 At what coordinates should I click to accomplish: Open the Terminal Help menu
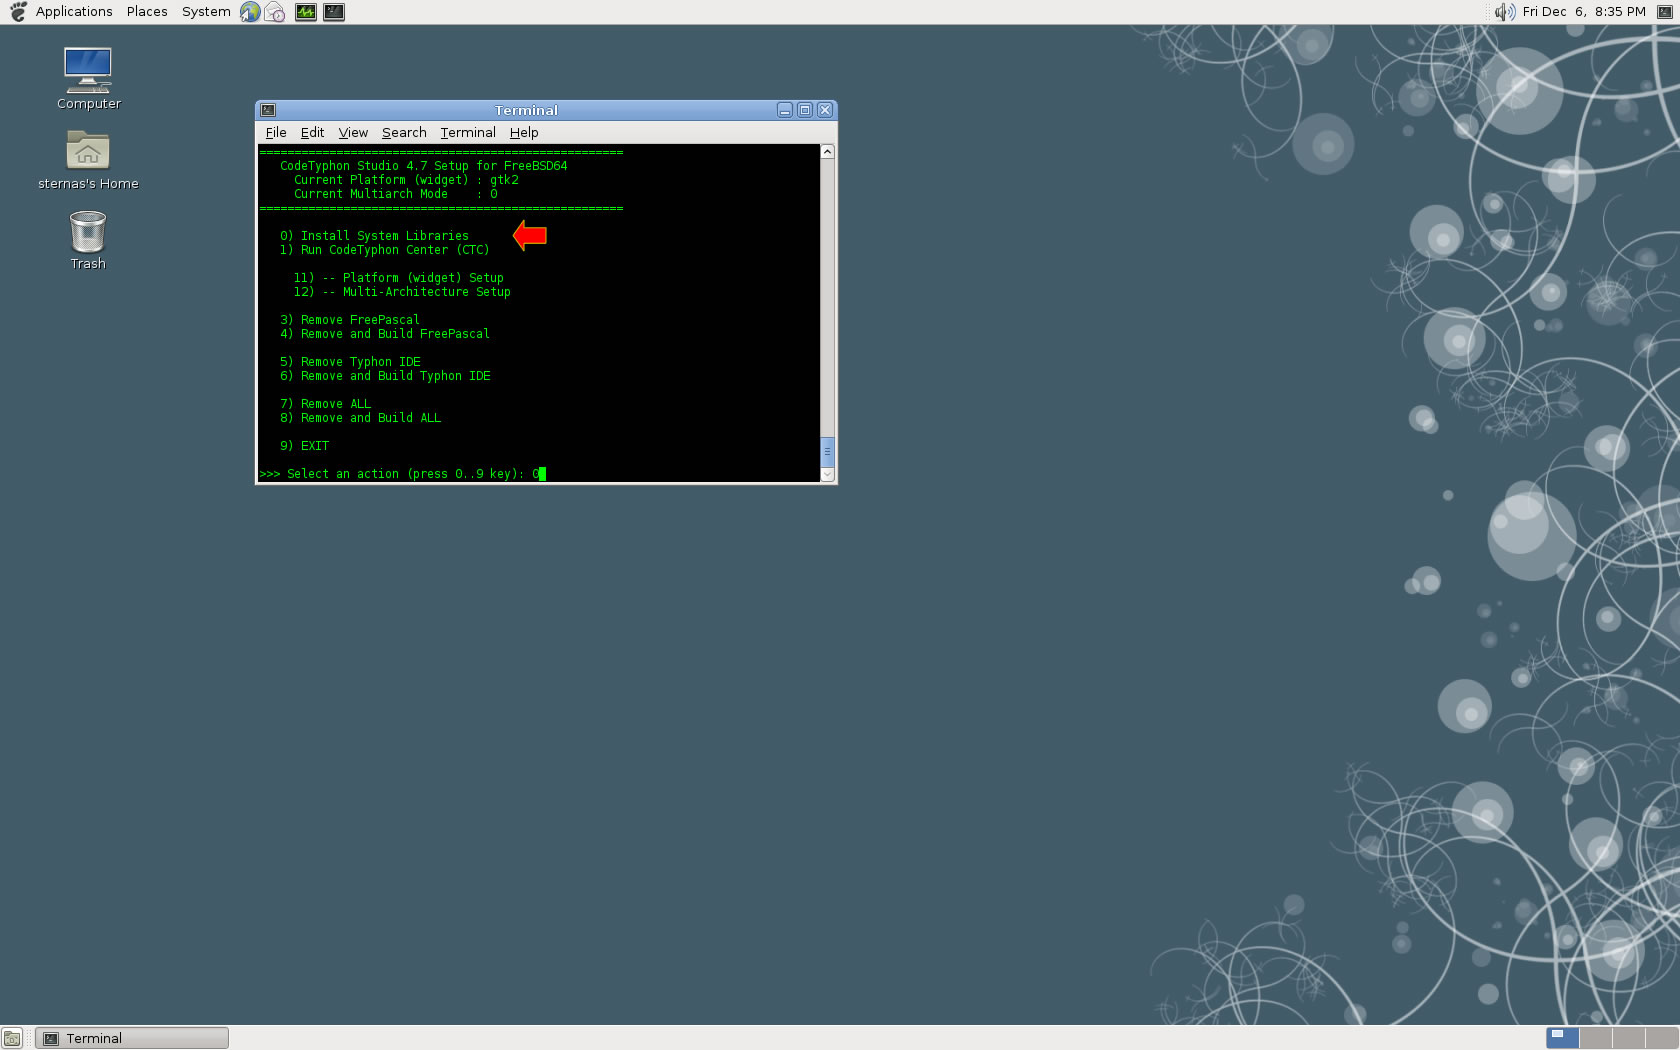click(x=524, y=132)
